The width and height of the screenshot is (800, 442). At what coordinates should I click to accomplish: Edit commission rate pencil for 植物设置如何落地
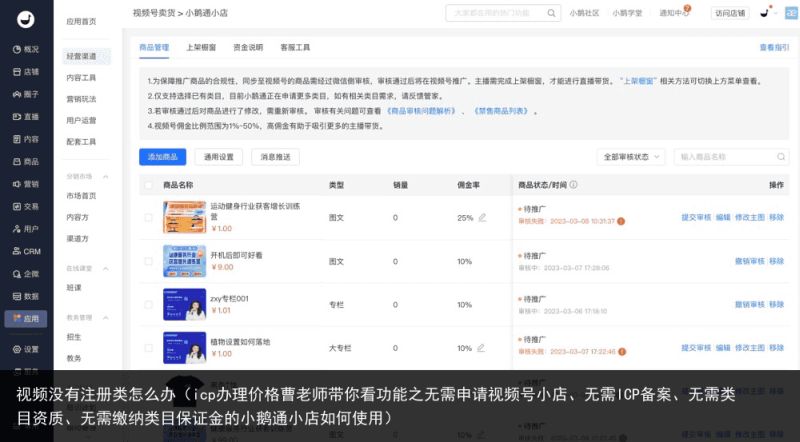[481, 348]
